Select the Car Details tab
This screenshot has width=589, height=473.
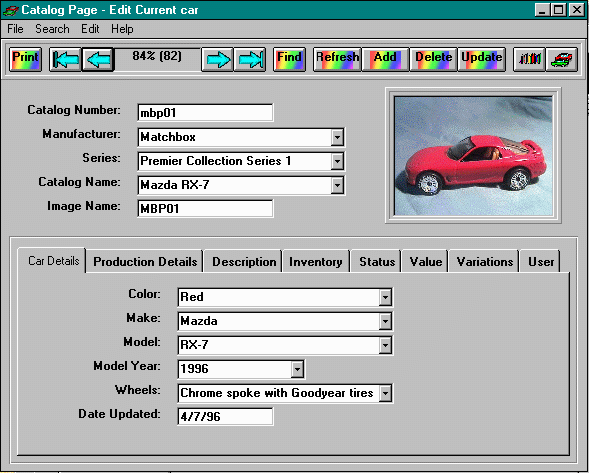[52, 261]
